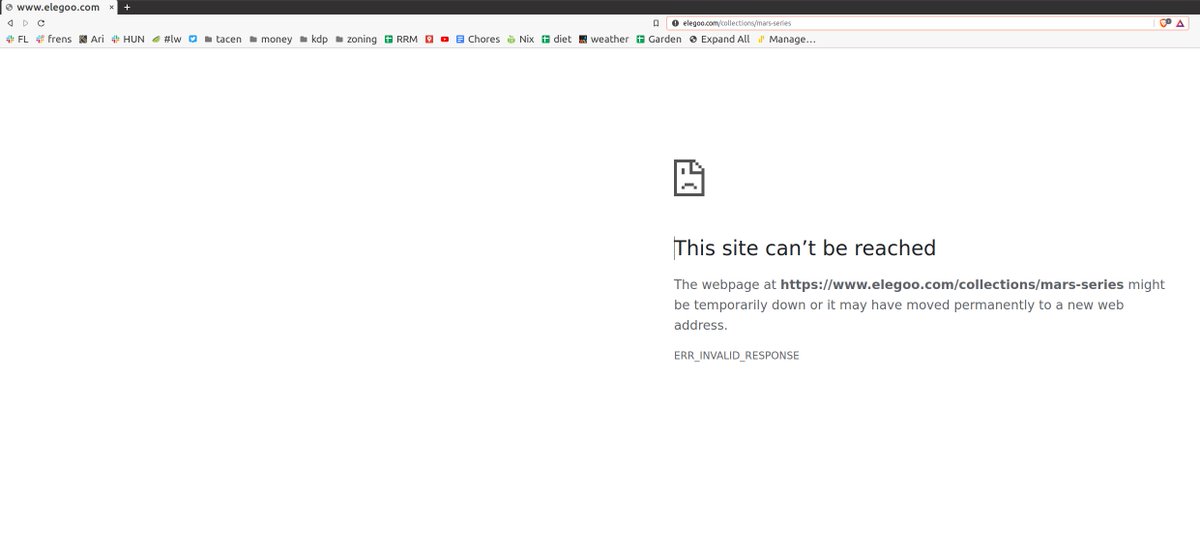This screenshot has width=1200, height=553.
Task: Open the #lw bookmark
Action: pos(166,39)
